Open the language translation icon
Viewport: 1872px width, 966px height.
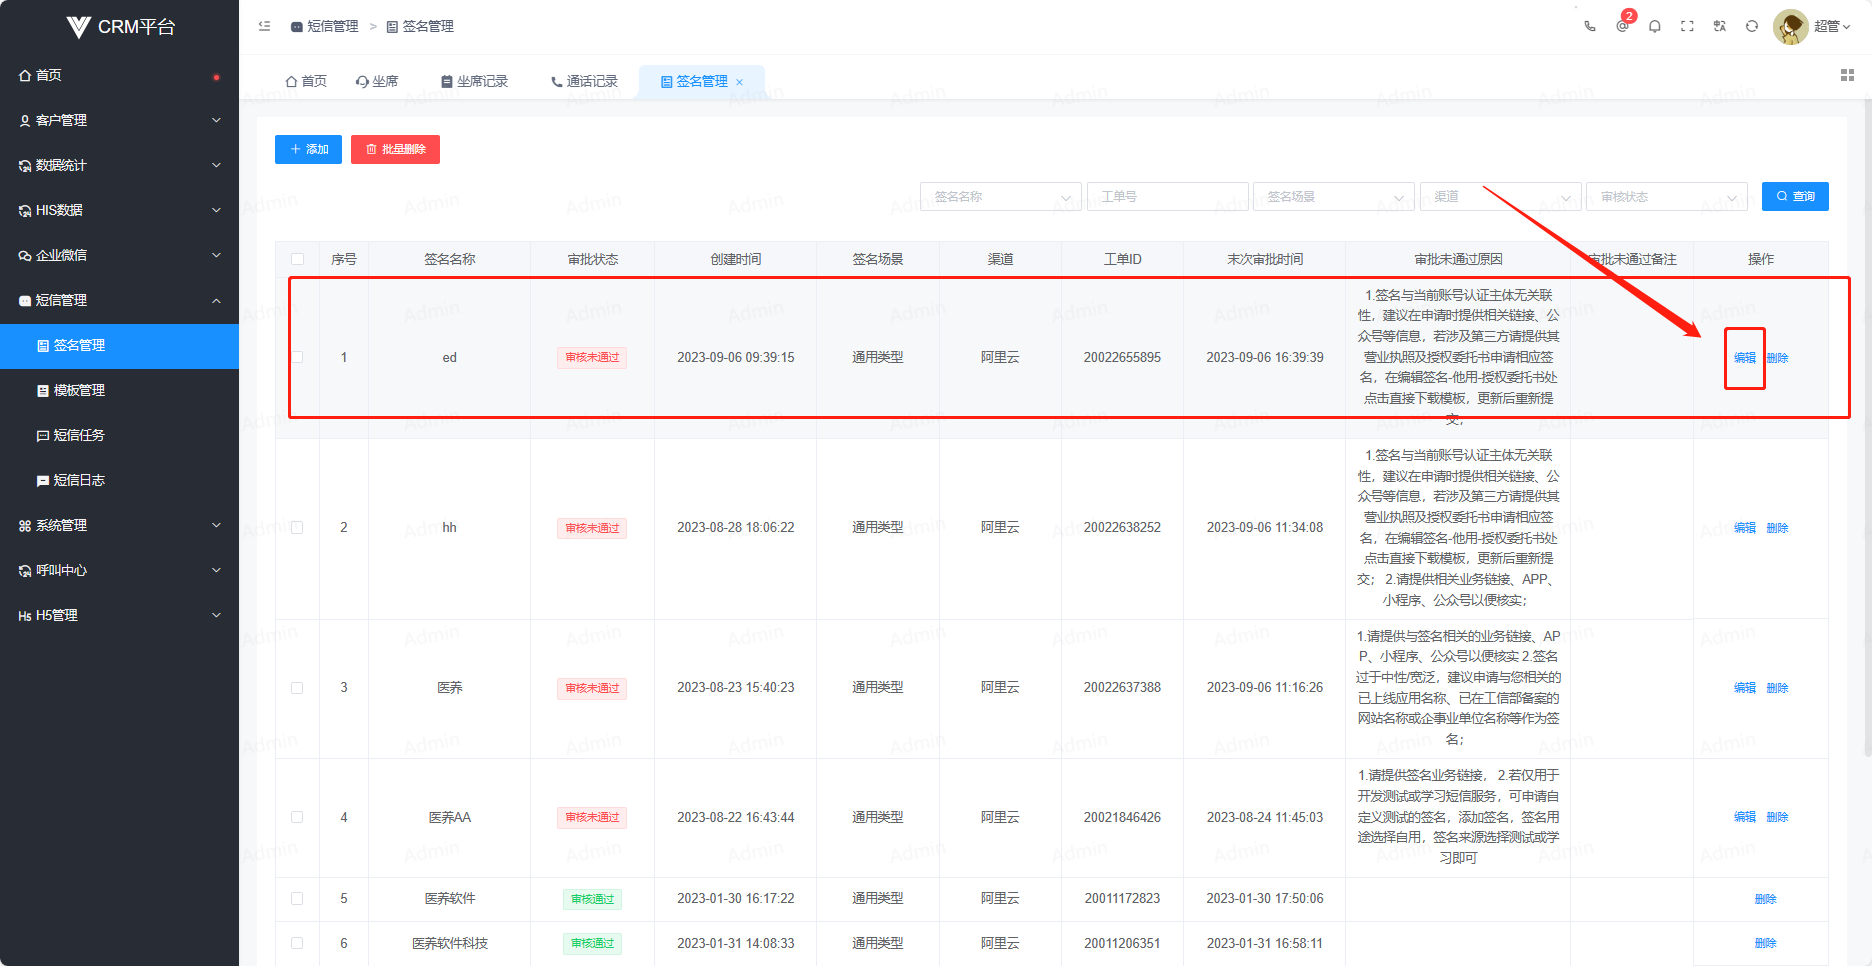(1720, 27)
